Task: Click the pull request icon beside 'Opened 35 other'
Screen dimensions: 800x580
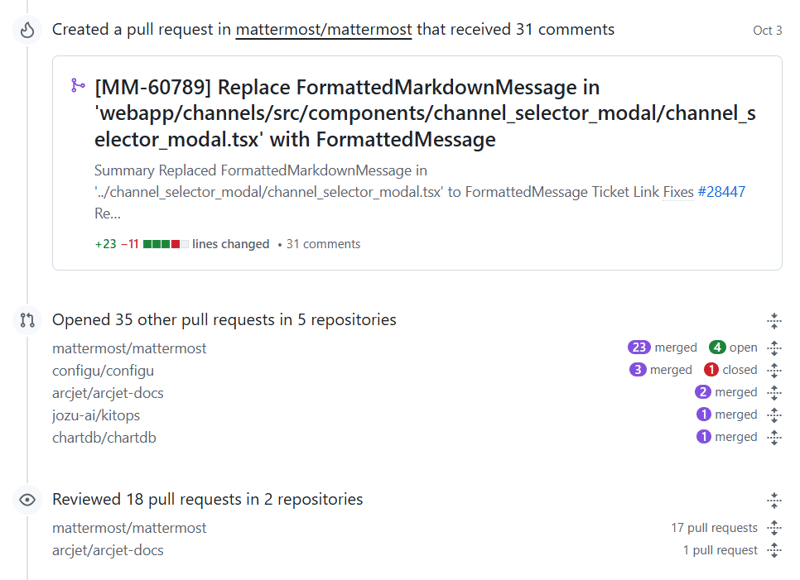Action: click(x=27, y=320)
